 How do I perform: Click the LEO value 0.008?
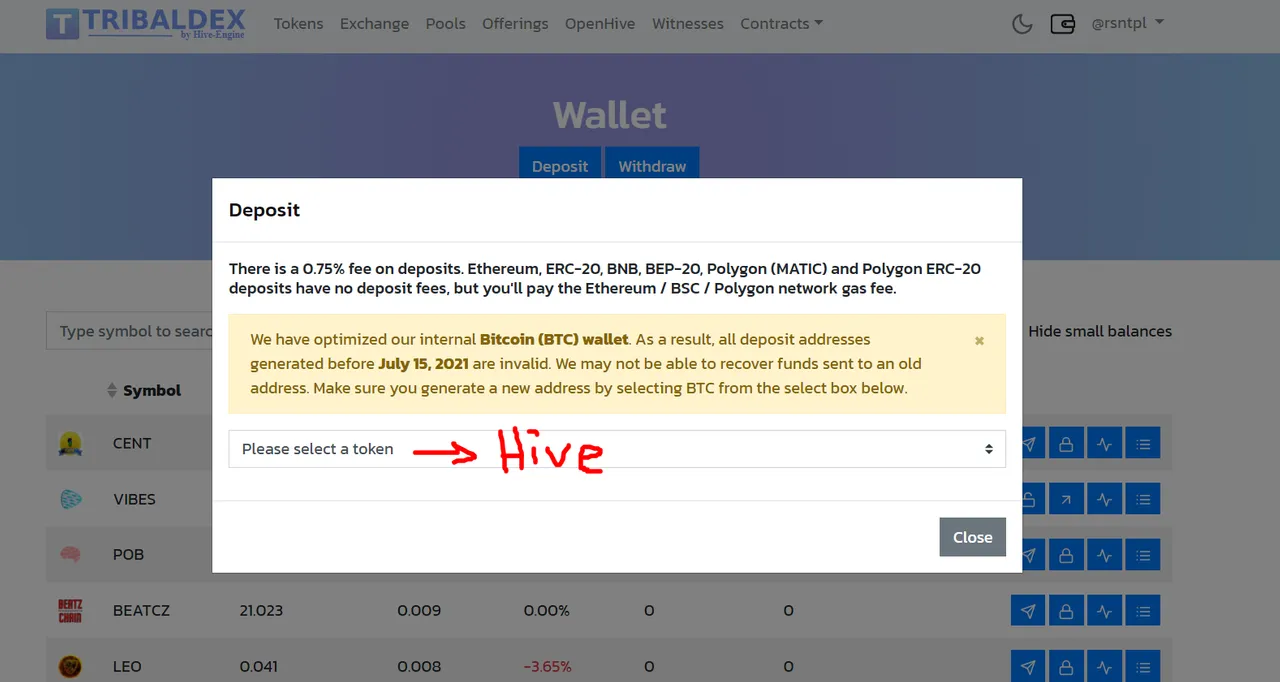pyautogui.click(x=418, y=666)
